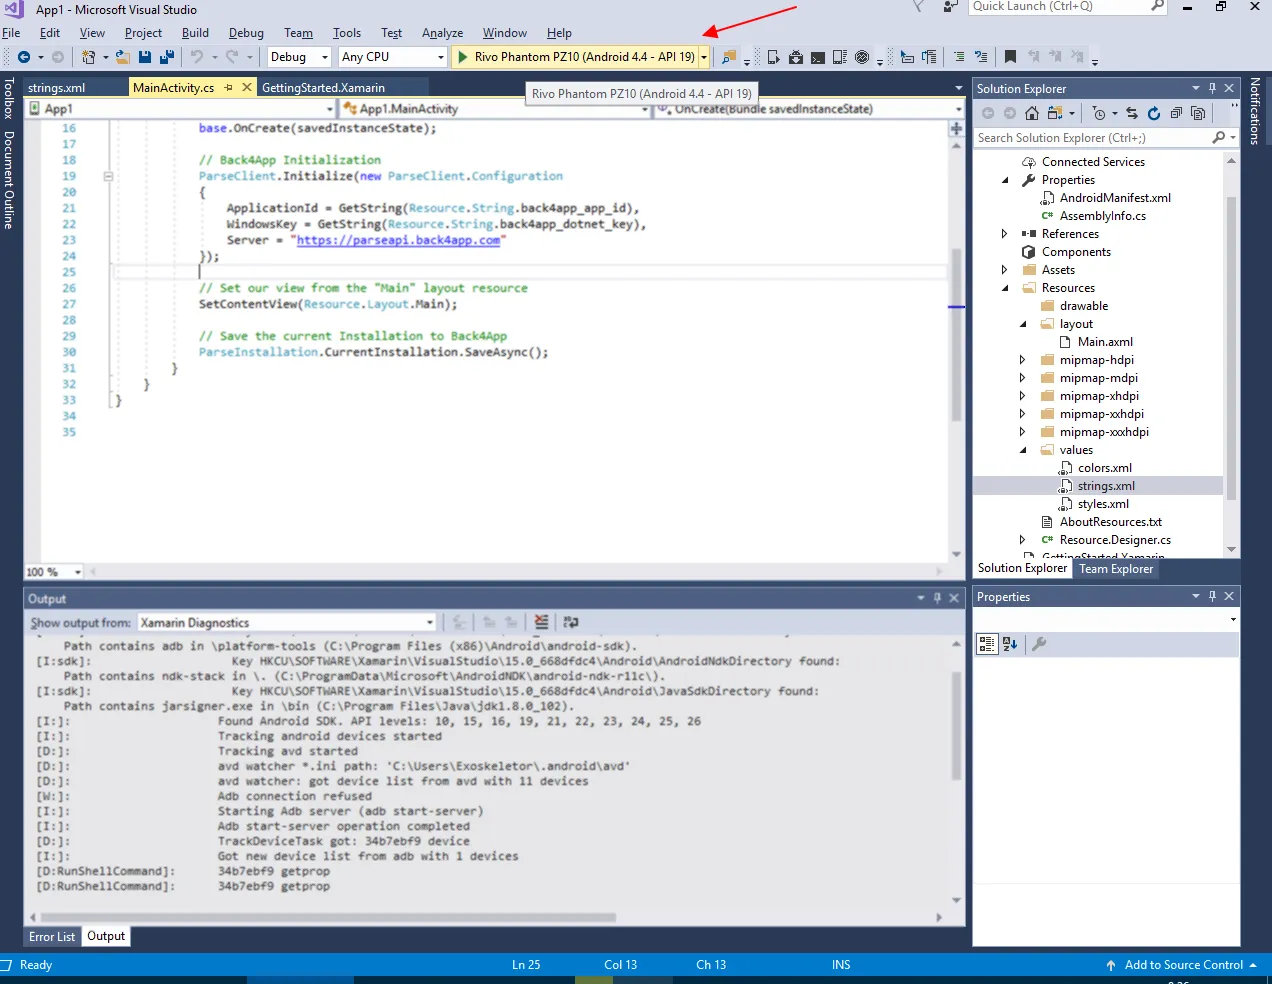This screenshot has width=1272, height=984.
Task: Select Main.axml in the layout folder
Action: click(x=1105, y=342)
